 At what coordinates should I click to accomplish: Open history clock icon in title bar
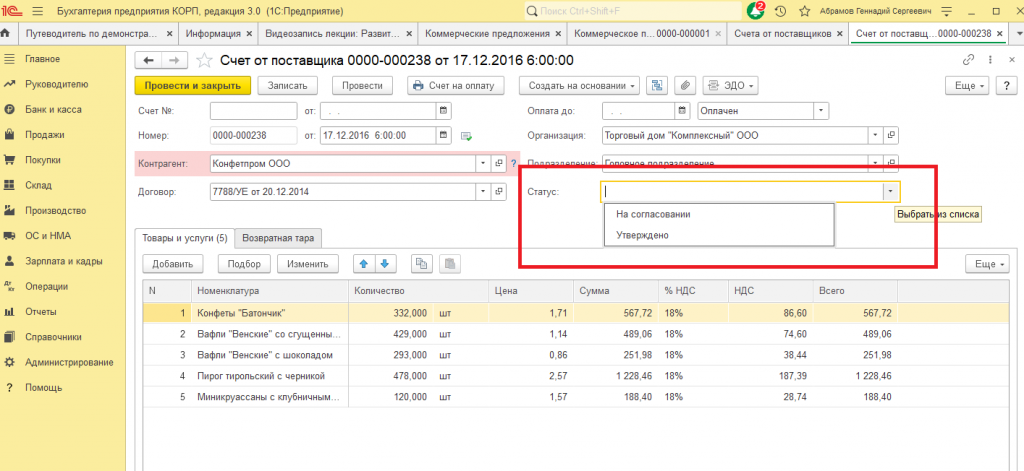(x=780, y=11)
